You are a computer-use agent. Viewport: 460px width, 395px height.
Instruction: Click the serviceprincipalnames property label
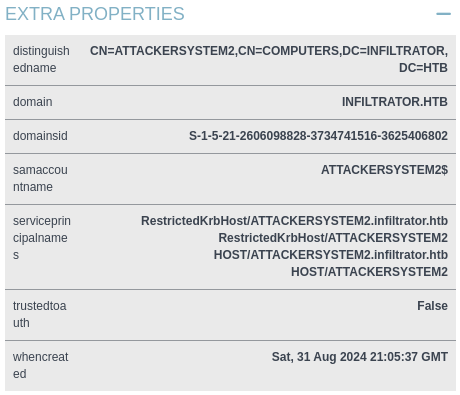coord(42,238)
